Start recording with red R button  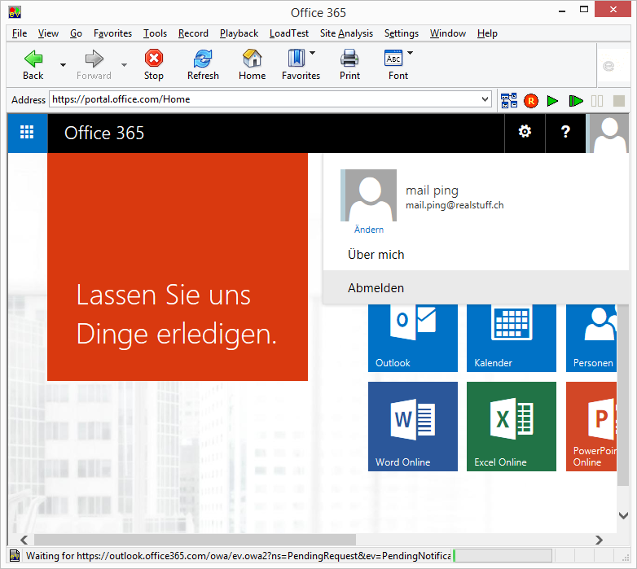tap(531, 101)
